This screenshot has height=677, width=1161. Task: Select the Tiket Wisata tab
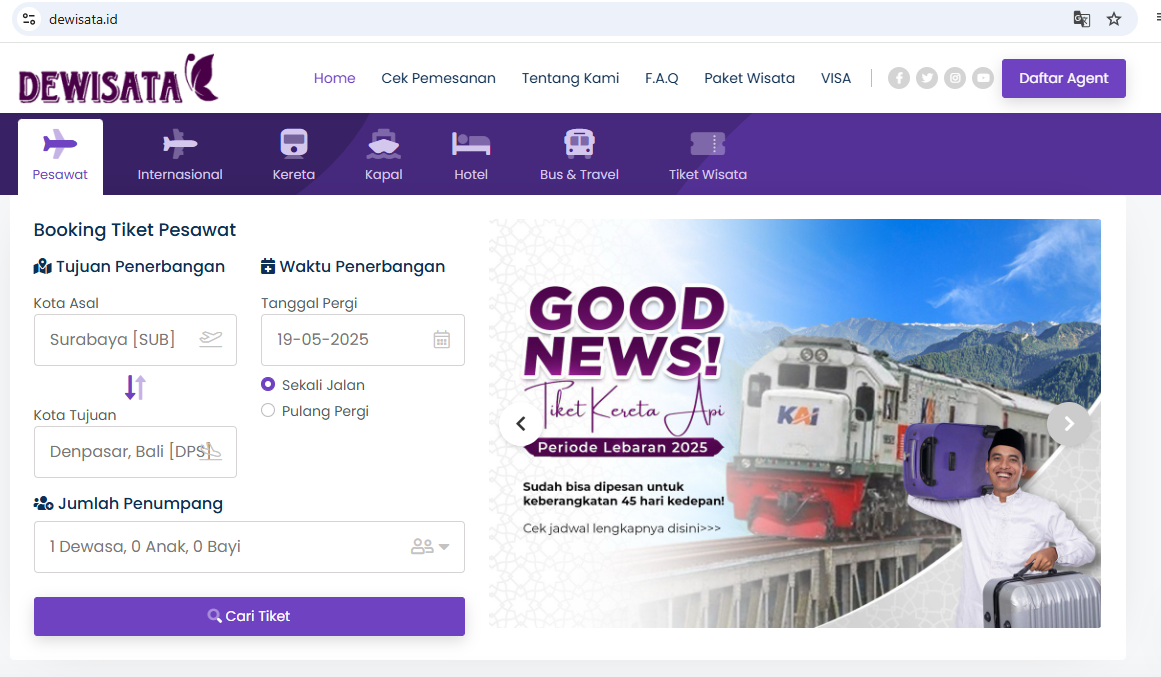tap(708, 157)
